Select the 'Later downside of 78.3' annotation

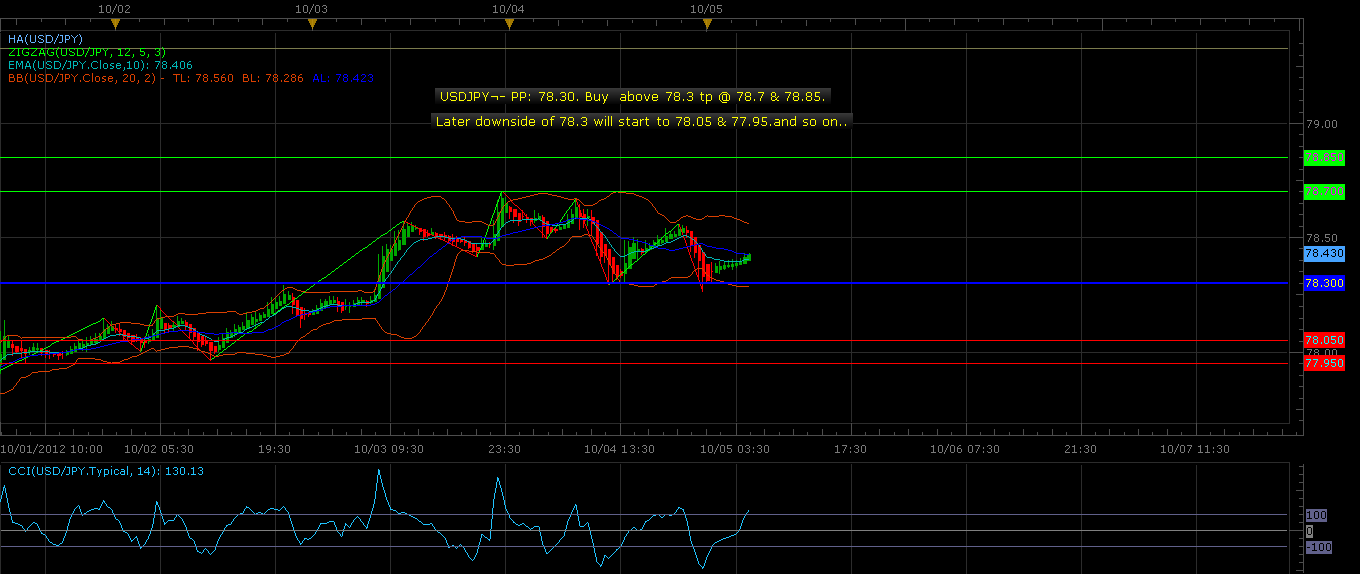point(642,120)
